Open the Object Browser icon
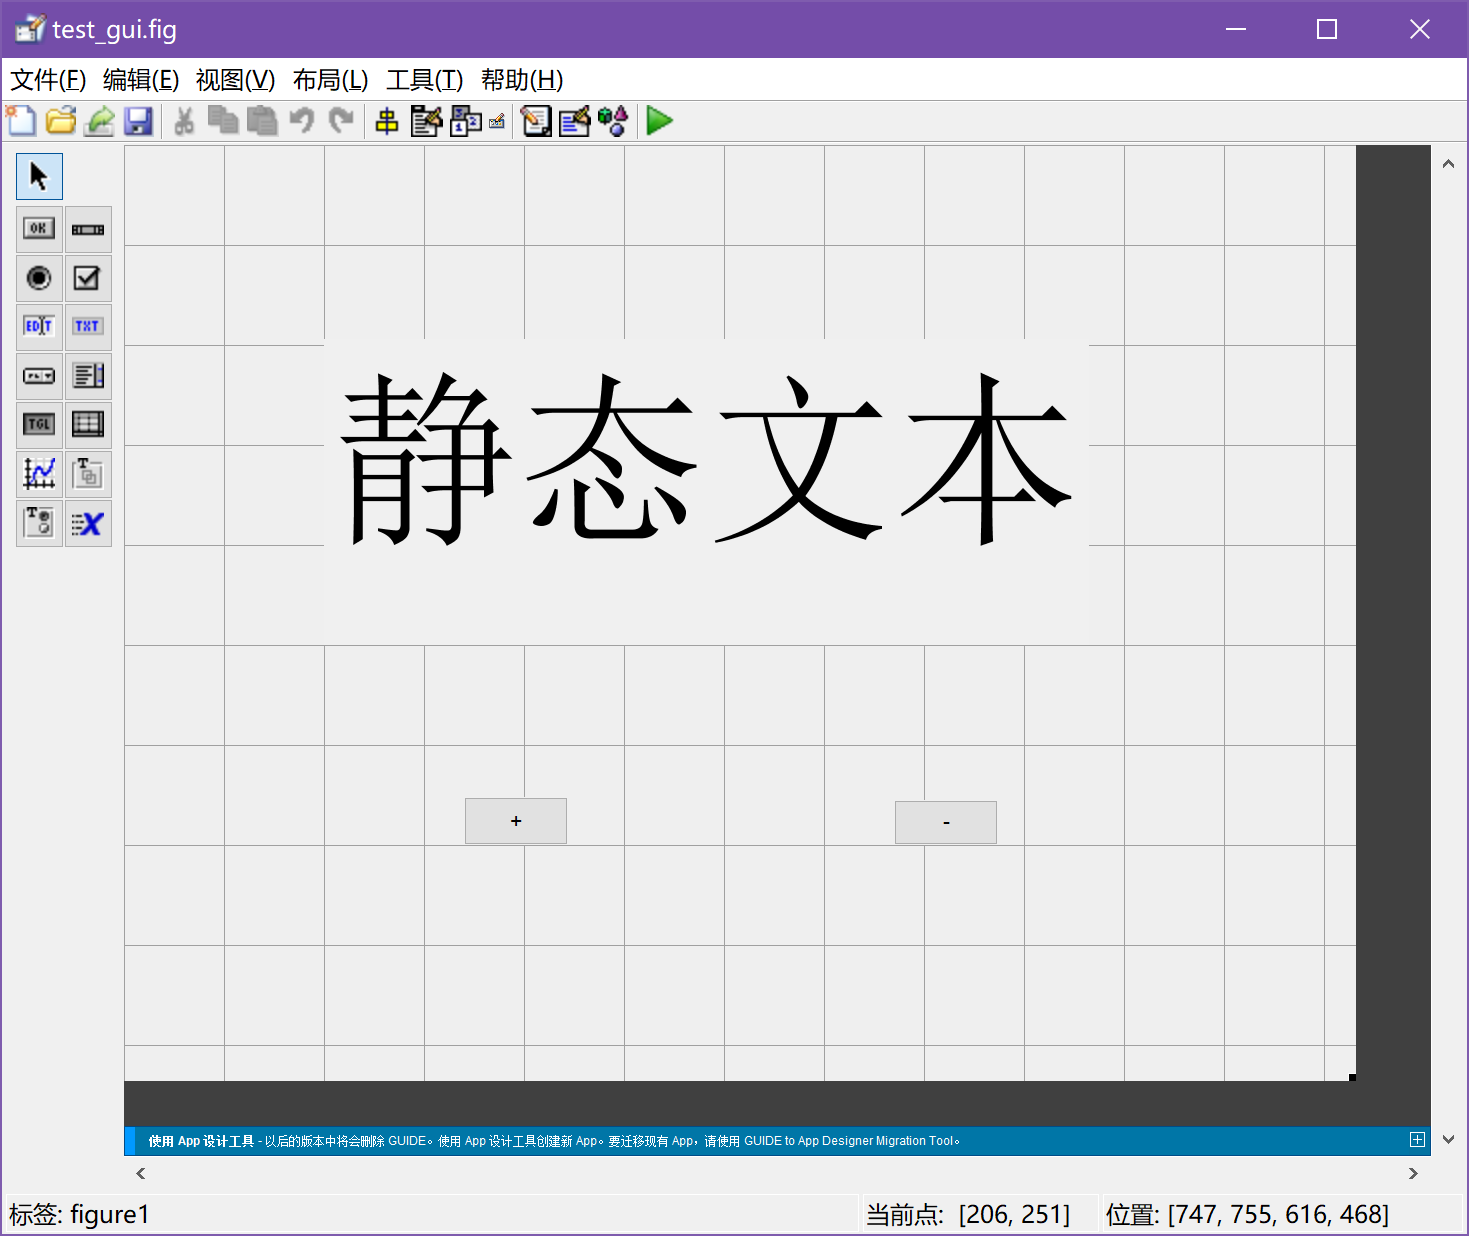The width and height of the screenshot is (1469, 1236). (x=613, y=121)
